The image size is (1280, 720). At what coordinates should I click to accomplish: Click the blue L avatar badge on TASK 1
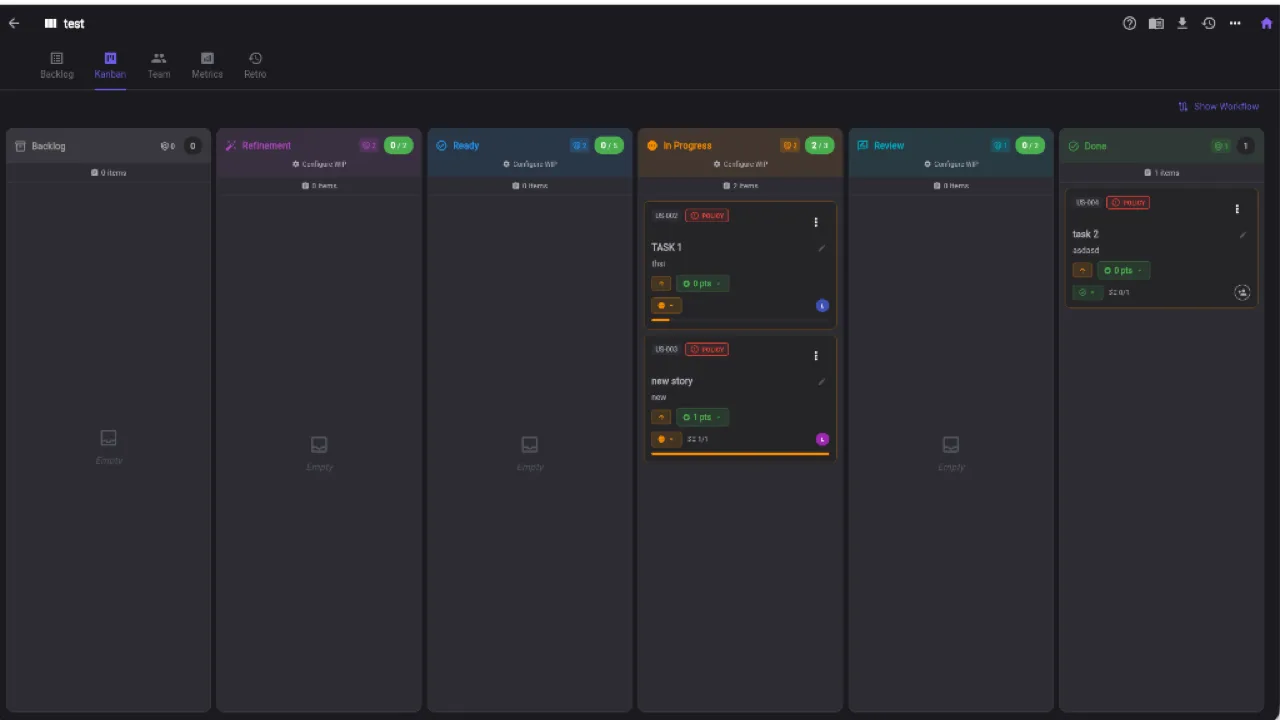click(822, 305)
